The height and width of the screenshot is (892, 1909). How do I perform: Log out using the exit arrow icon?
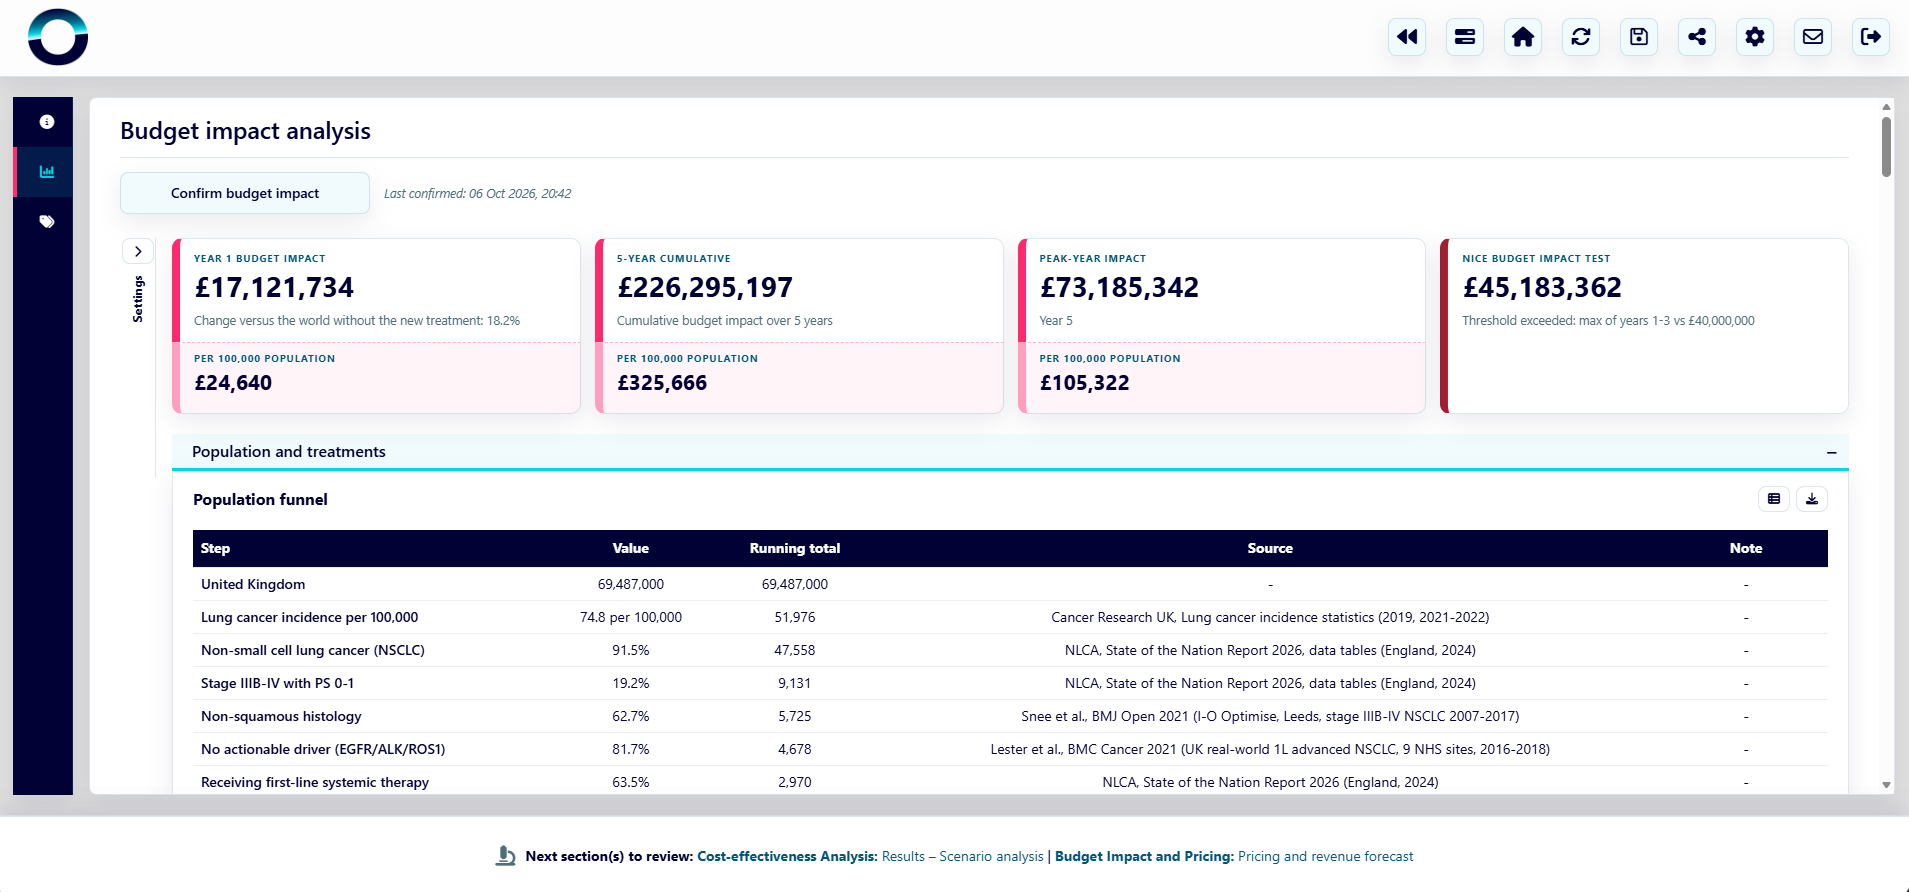click(1871, 37)
